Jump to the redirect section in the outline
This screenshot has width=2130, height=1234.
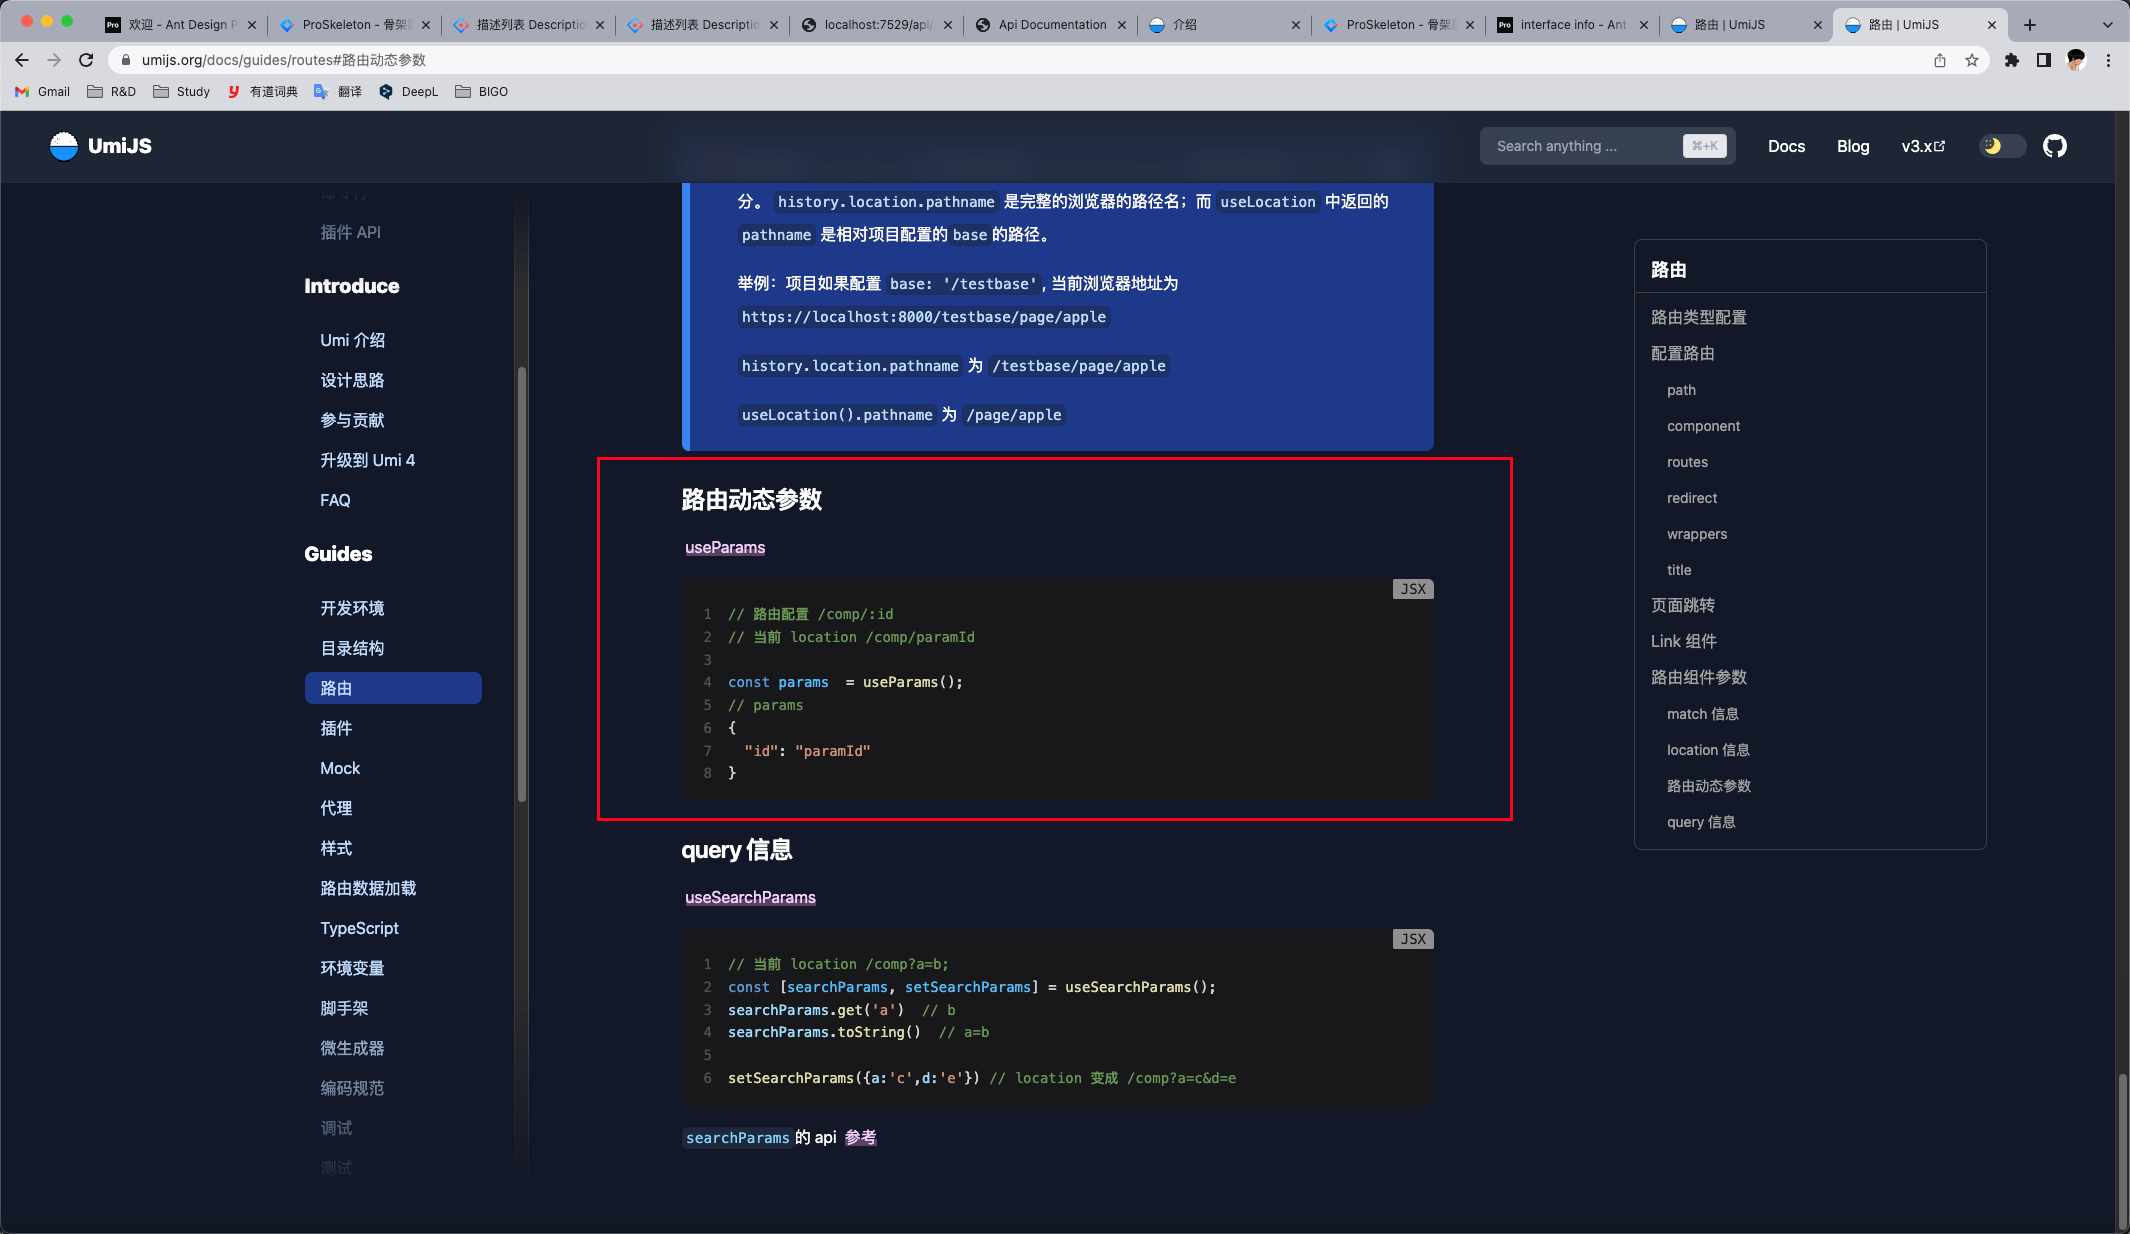[x=1692, y=498]
